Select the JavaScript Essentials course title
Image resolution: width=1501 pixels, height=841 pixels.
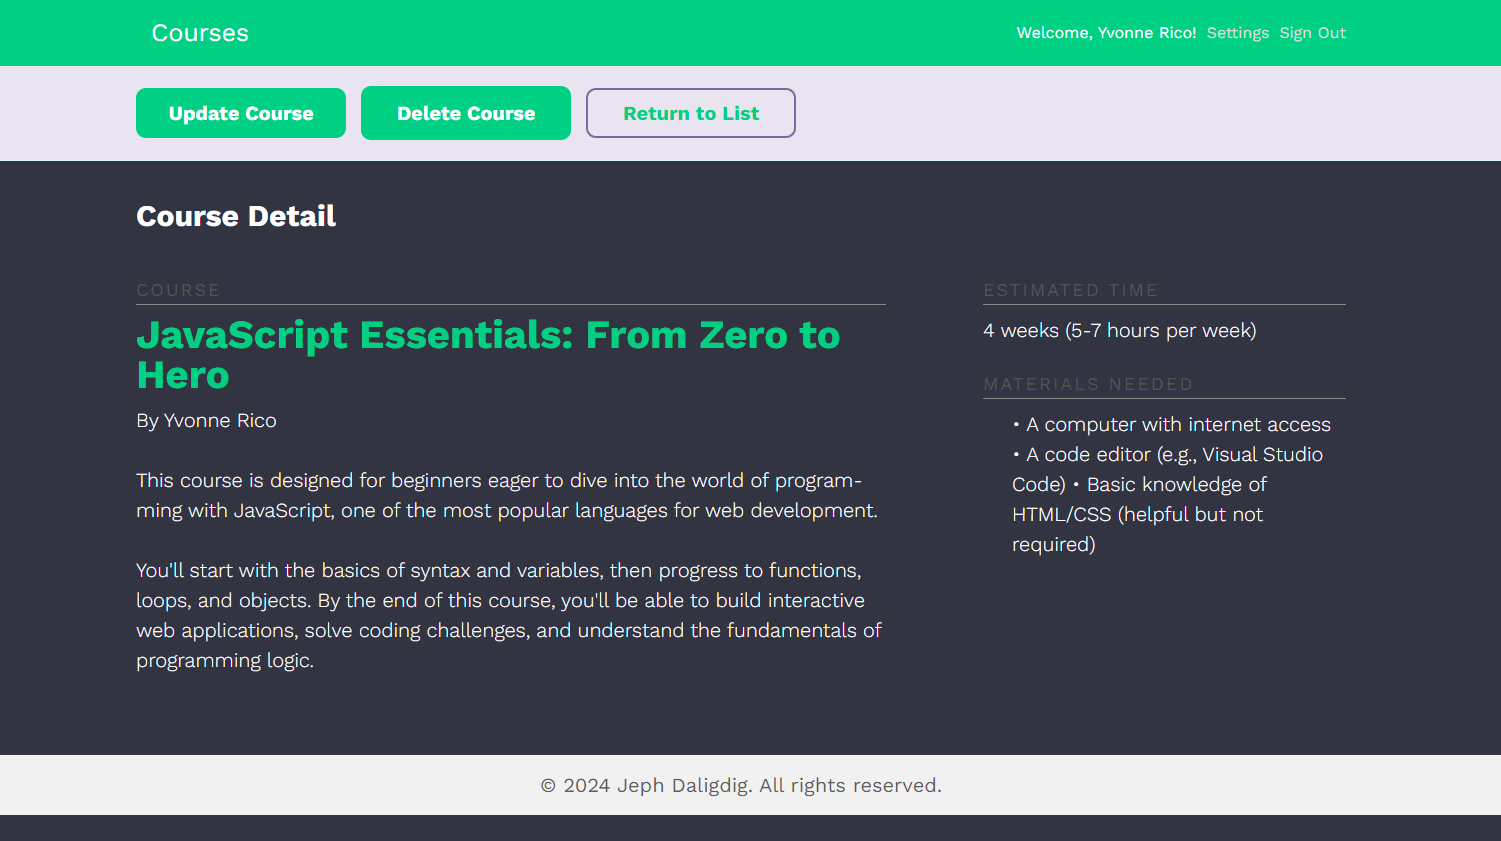[x=488, y=355]
